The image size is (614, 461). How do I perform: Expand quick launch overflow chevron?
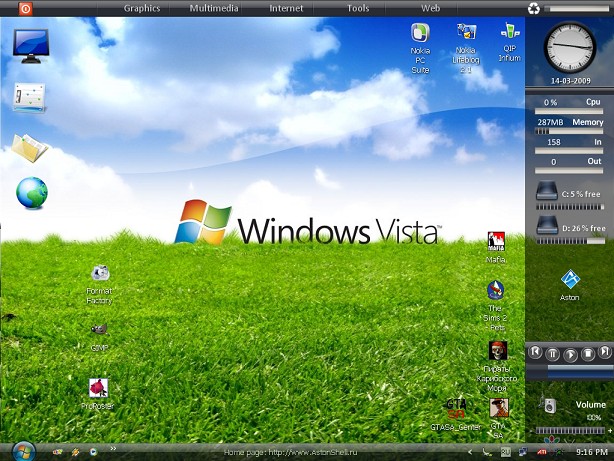pos(113,449)
